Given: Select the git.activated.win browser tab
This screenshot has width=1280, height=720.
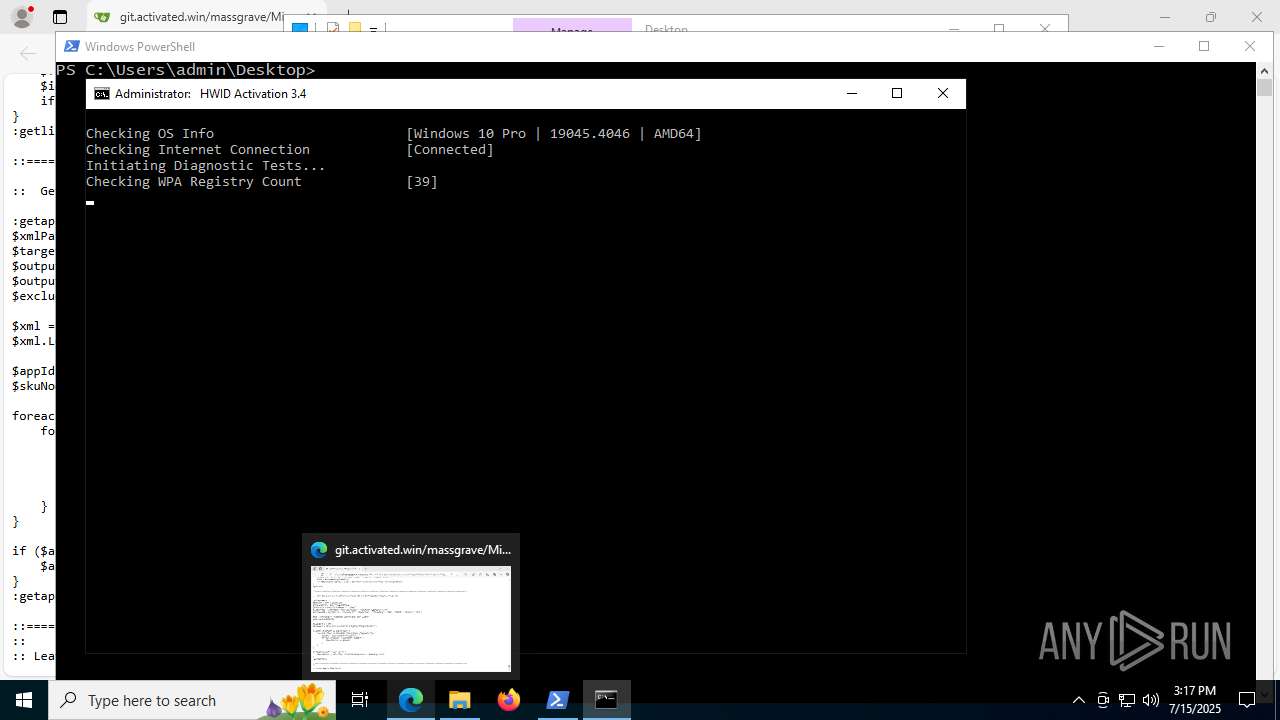Looking at the screenshot, I should pyautogui.click(x=208, y=17).
